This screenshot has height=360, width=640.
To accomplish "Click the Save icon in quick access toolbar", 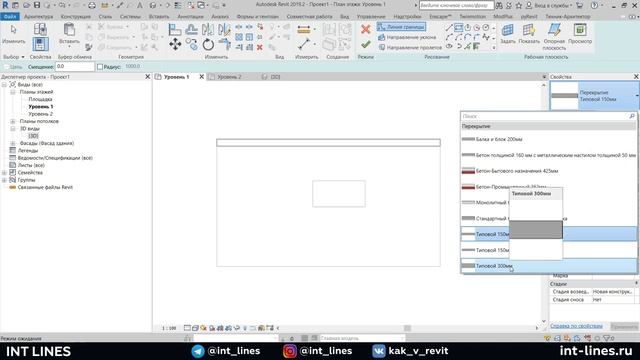I will click(x=37, y=5).
